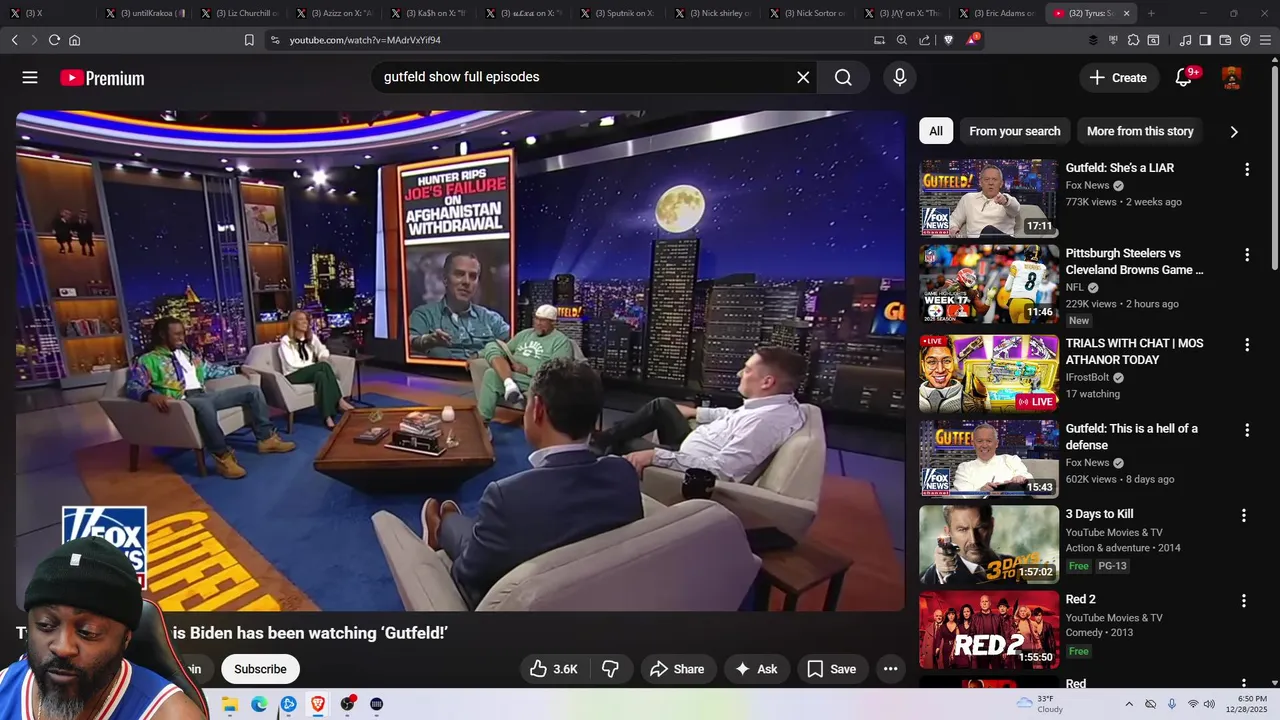Open Brave Rewards triangle icon
Image resolution: width=1280 pixels, height=720 pixels.
click(x=973, y=40)
